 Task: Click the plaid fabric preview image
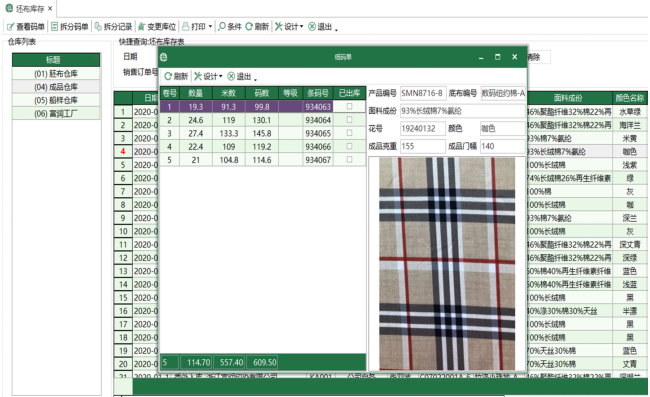[x=447, y=264]
